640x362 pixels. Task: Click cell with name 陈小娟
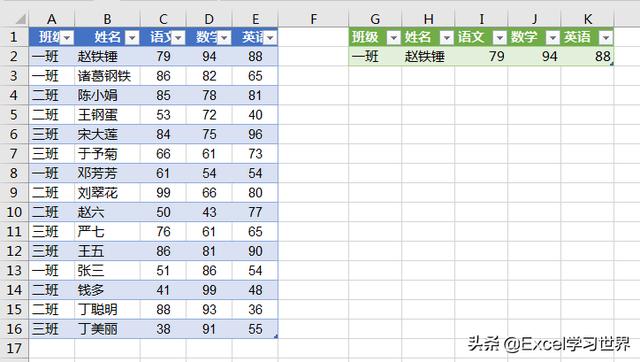pyautogui.click(x=107, y=95)
